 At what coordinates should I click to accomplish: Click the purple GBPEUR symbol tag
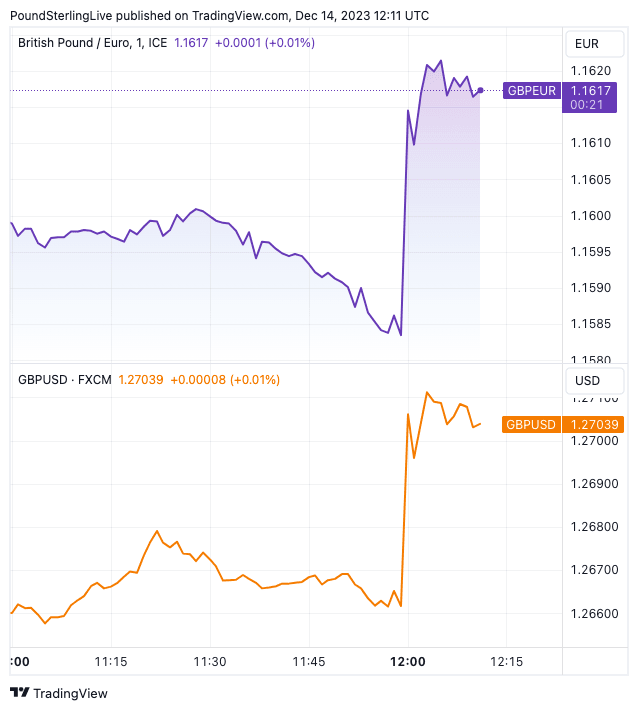pyautogui.click(x=531, y=91)
